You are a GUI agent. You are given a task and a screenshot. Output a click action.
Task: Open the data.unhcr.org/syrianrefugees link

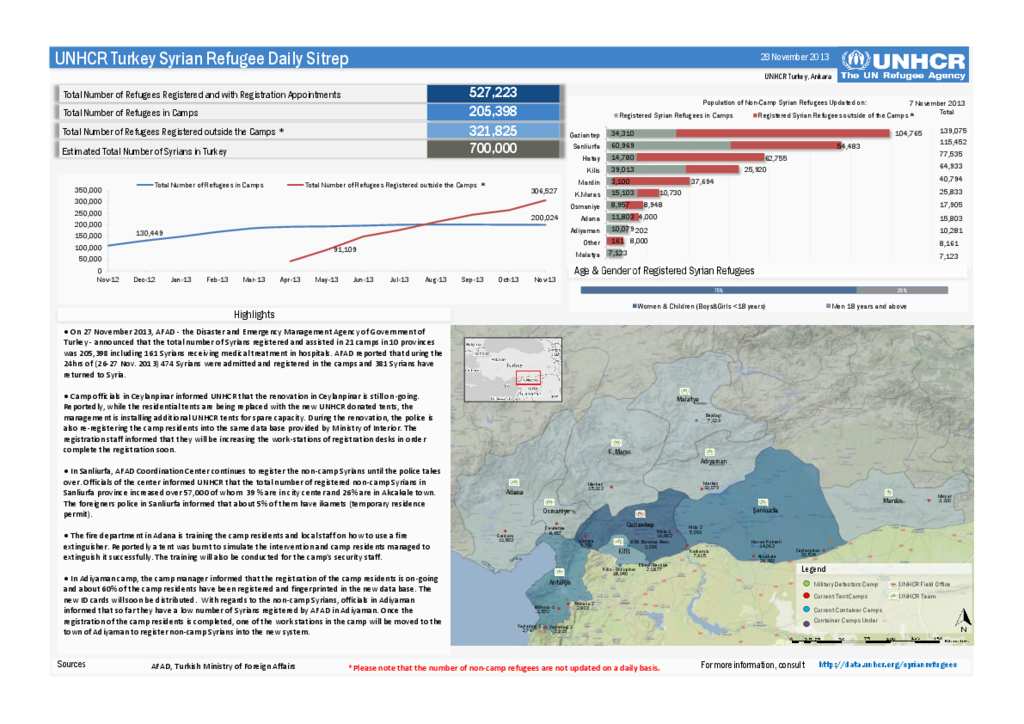886,663
